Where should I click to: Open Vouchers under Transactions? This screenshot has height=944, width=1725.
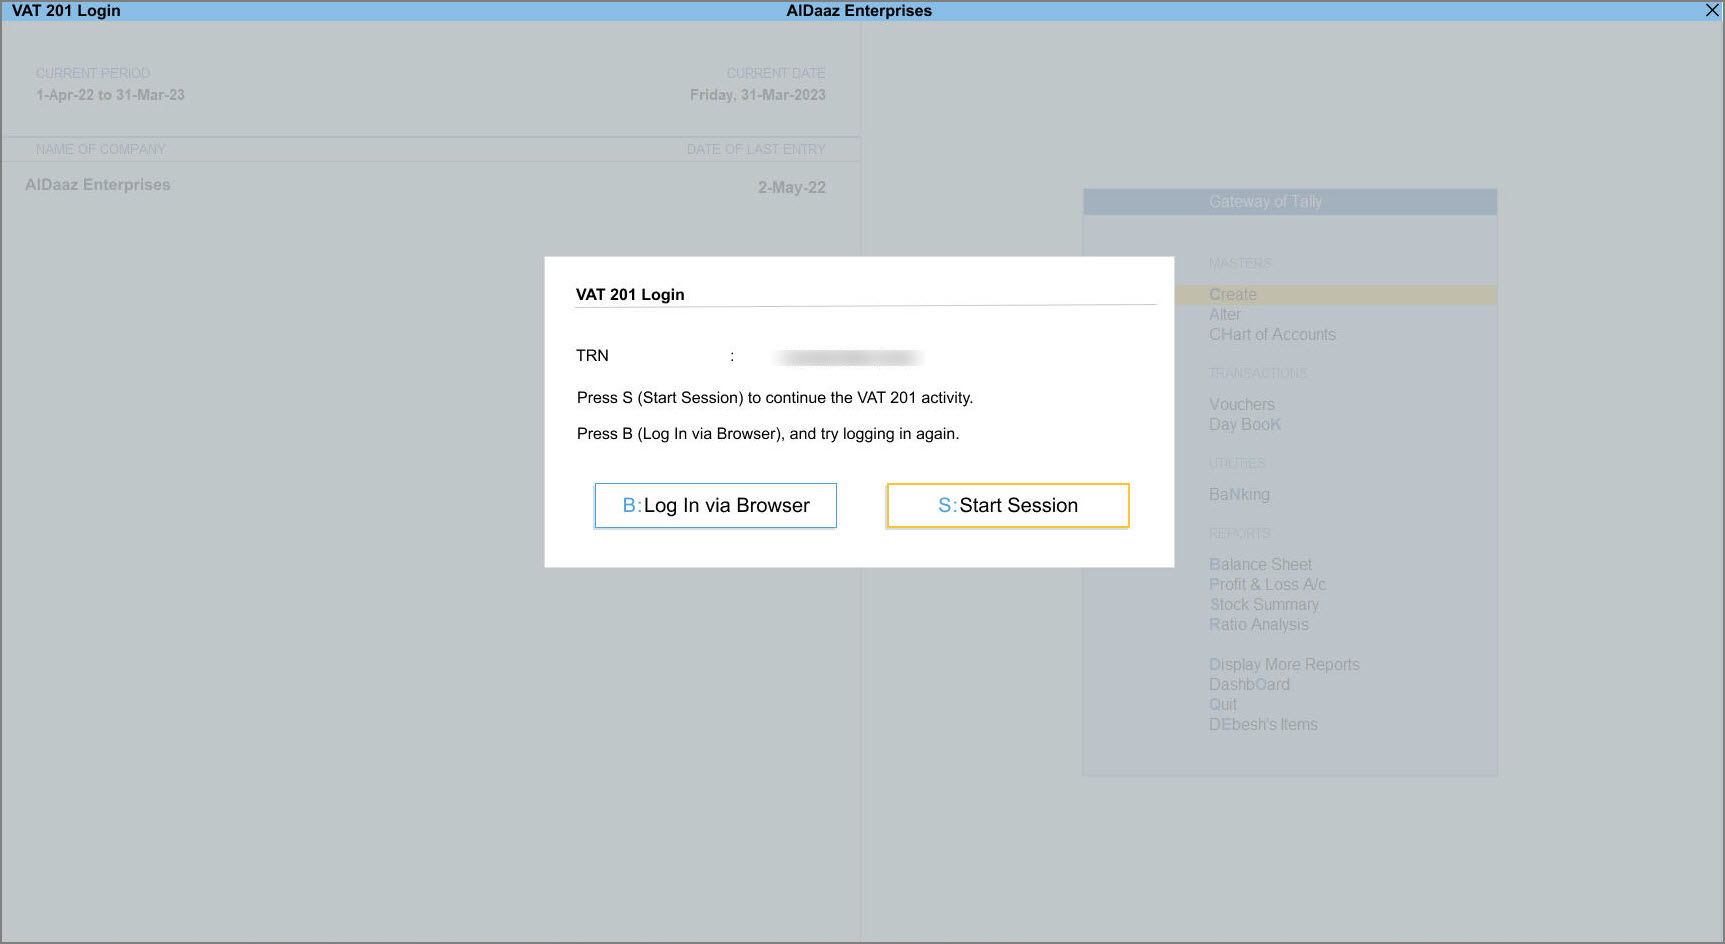tap(1242, 404)
